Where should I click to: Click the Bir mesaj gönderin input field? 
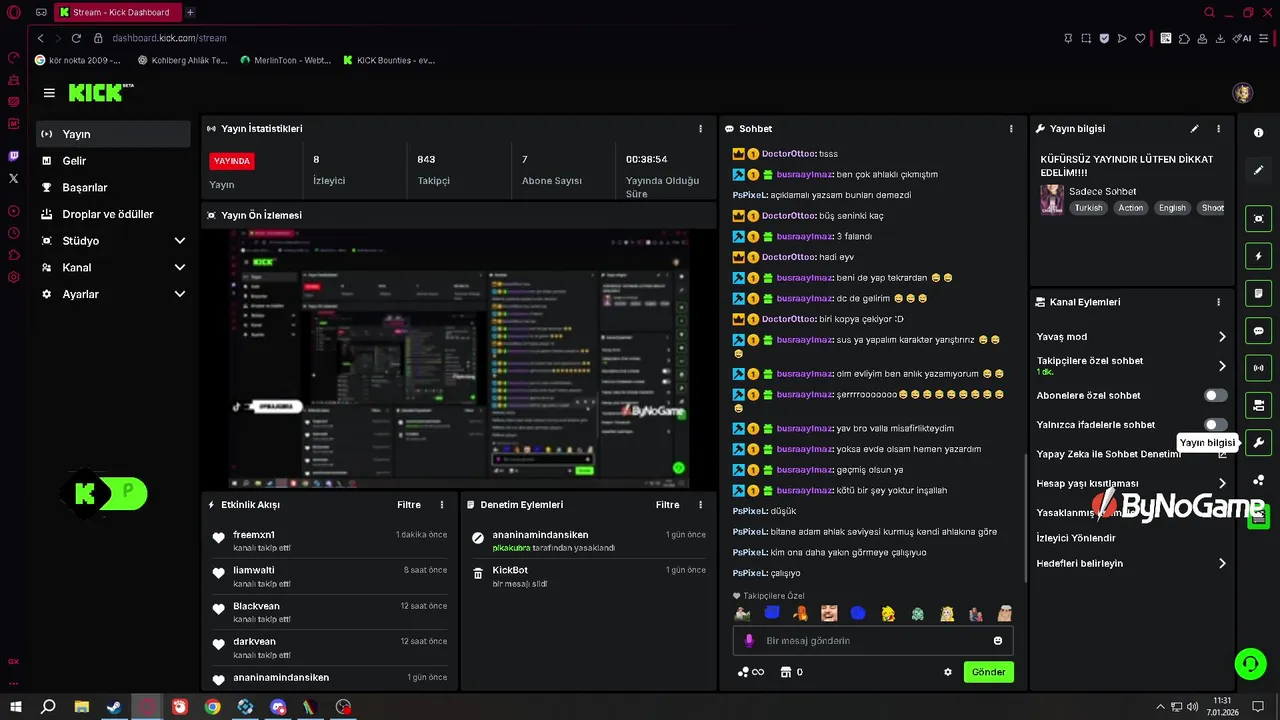coord(873,640)
